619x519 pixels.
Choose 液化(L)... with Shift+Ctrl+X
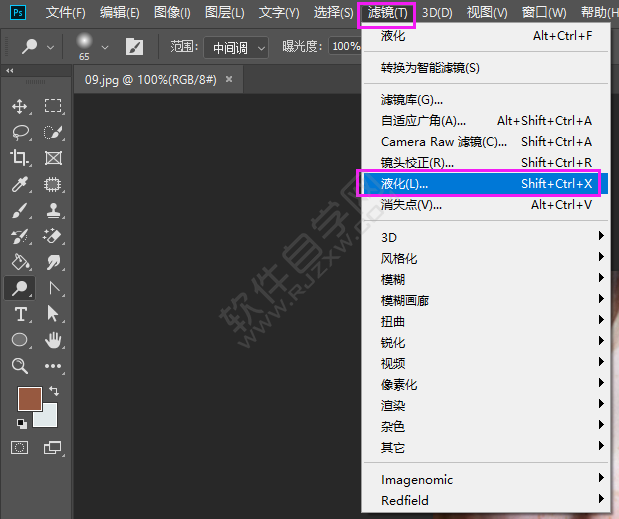[486, 184]
